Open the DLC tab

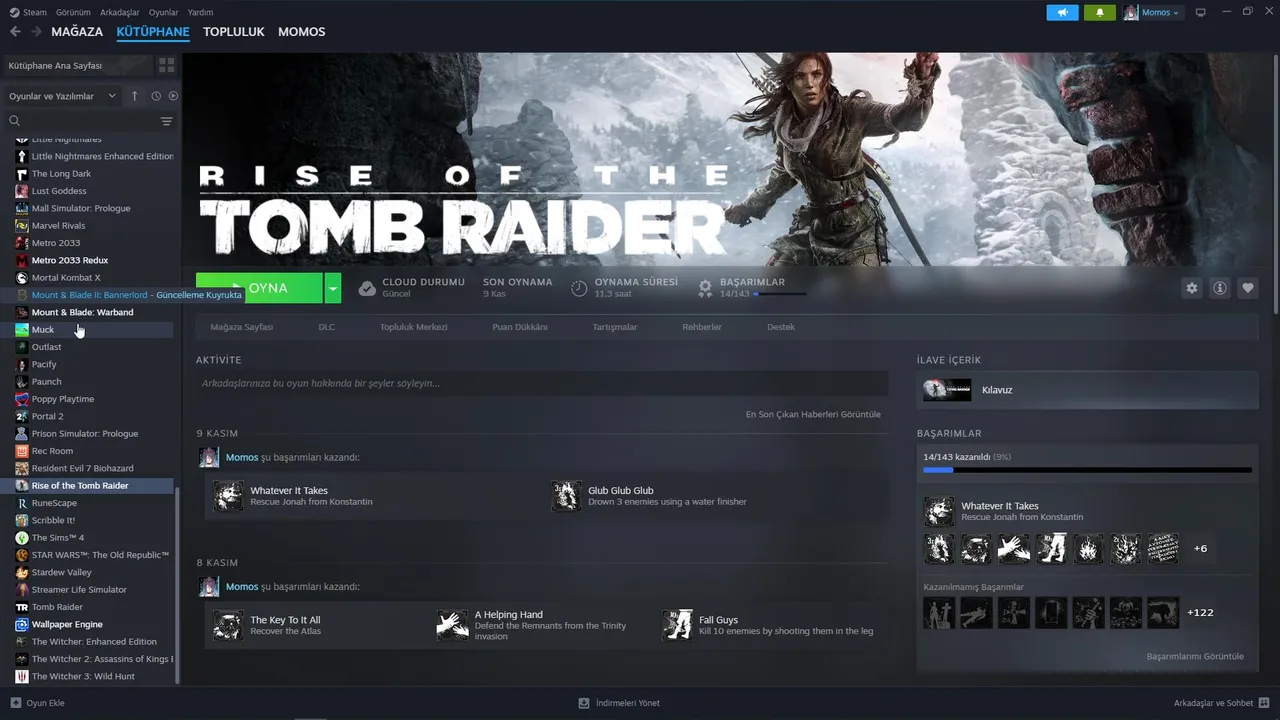(x=327, y=327)
